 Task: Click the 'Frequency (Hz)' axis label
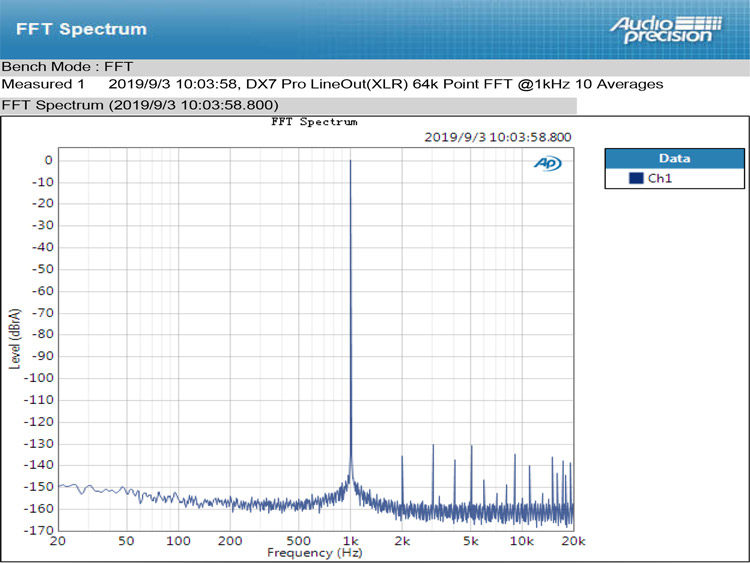click(315, 553)
